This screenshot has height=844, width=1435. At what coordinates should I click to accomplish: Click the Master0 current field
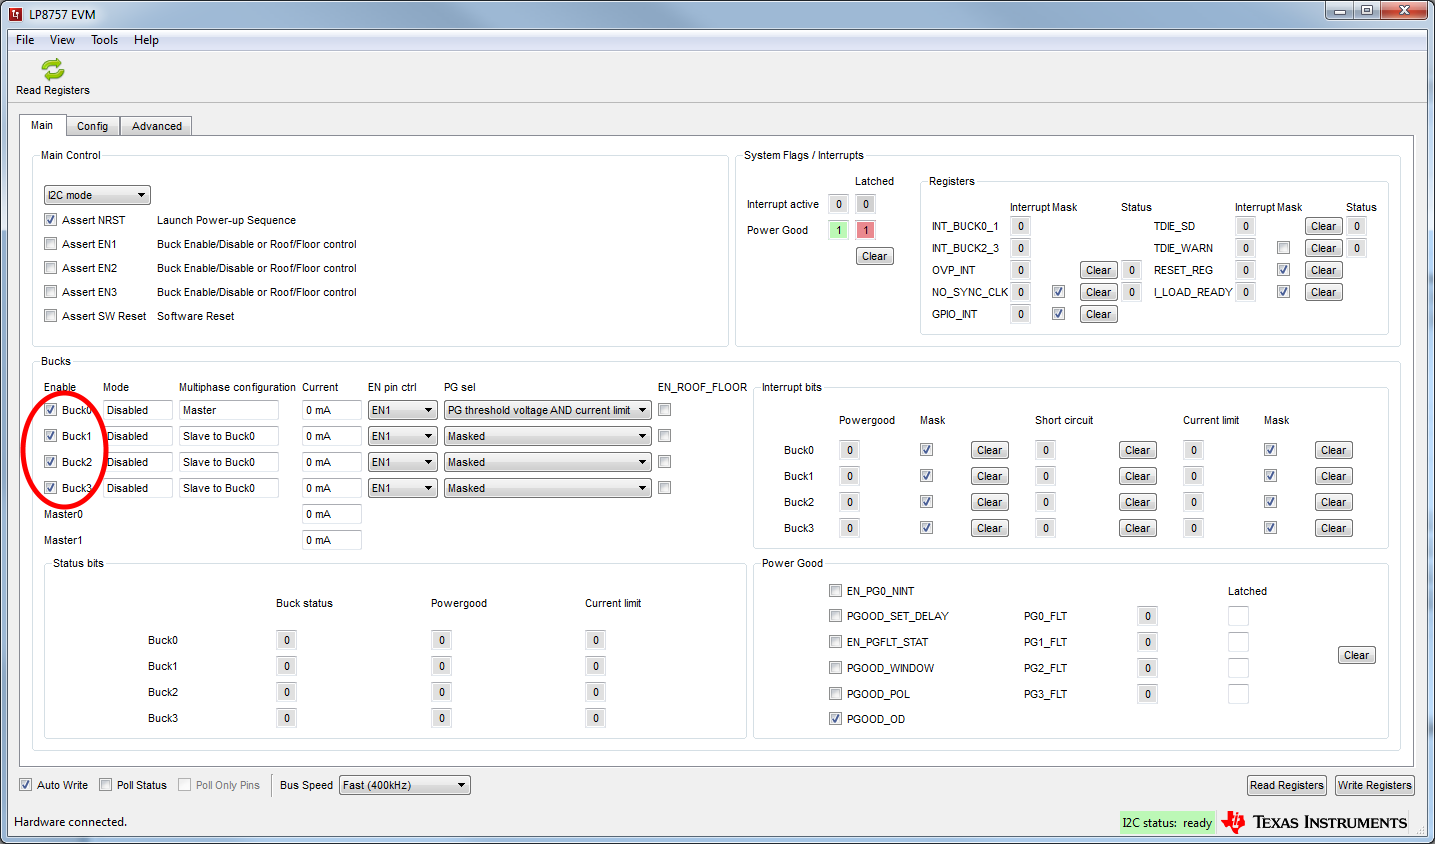pyautogui.click(x=332, y=514)
